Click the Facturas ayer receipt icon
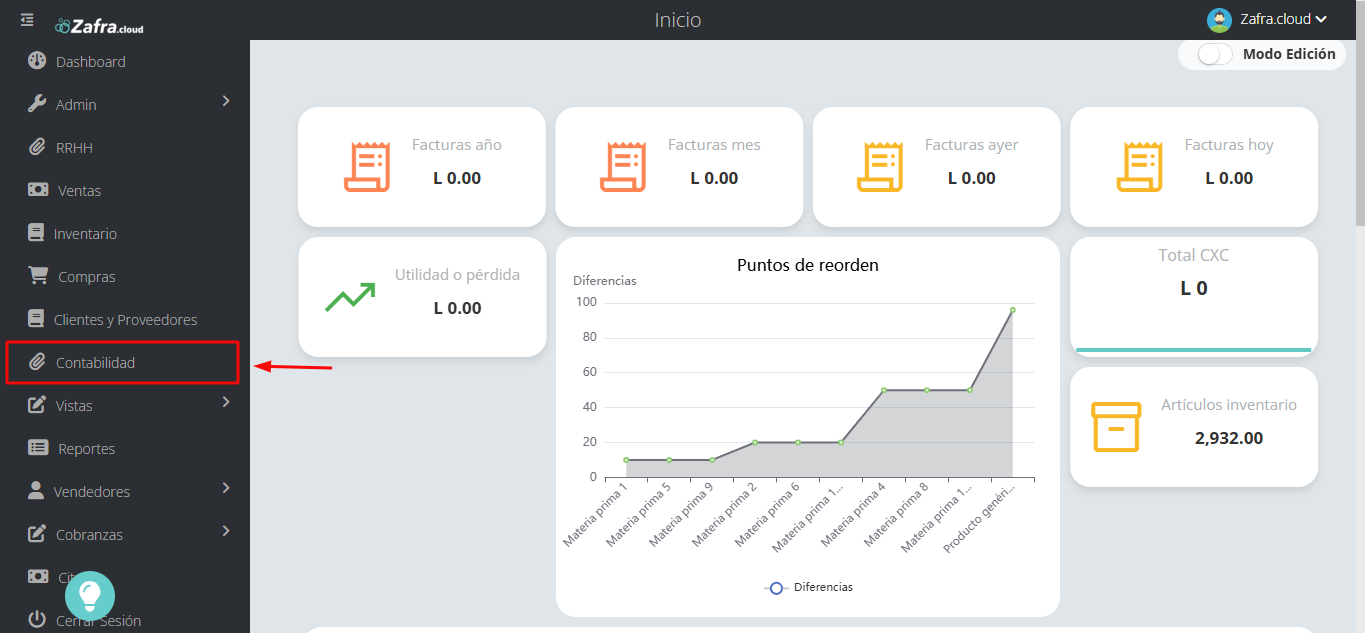 pyautogui.click(x=880, y=167)
